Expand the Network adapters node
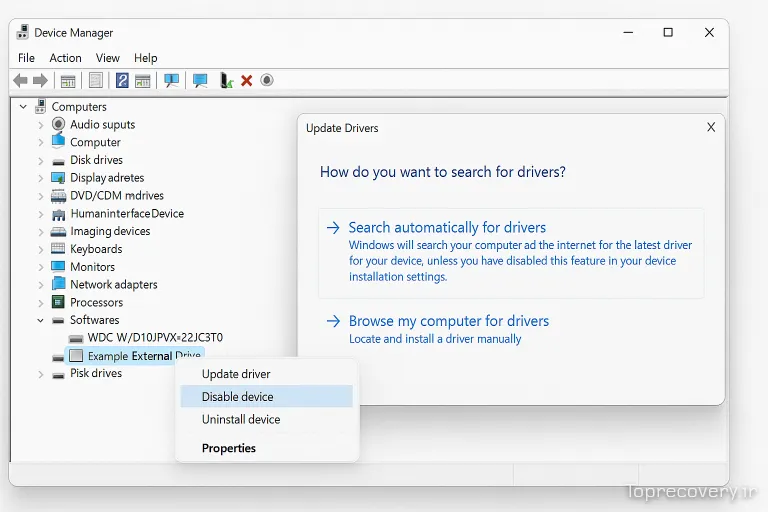The width and height of the screenshot is (768, 512). coord(41,285)
